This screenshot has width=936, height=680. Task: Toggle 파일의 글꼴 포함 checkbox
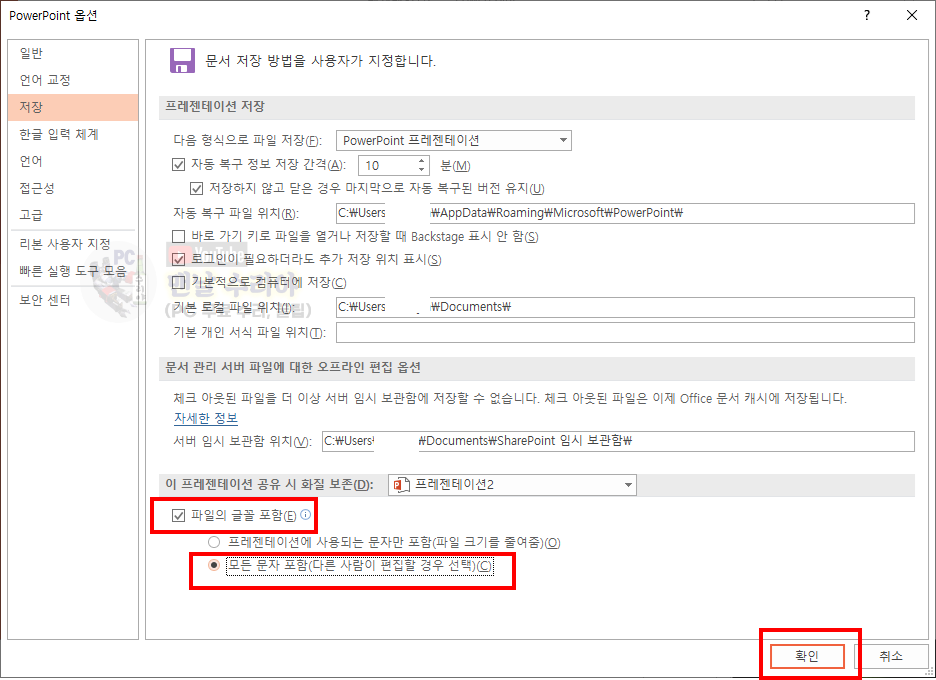178,515
